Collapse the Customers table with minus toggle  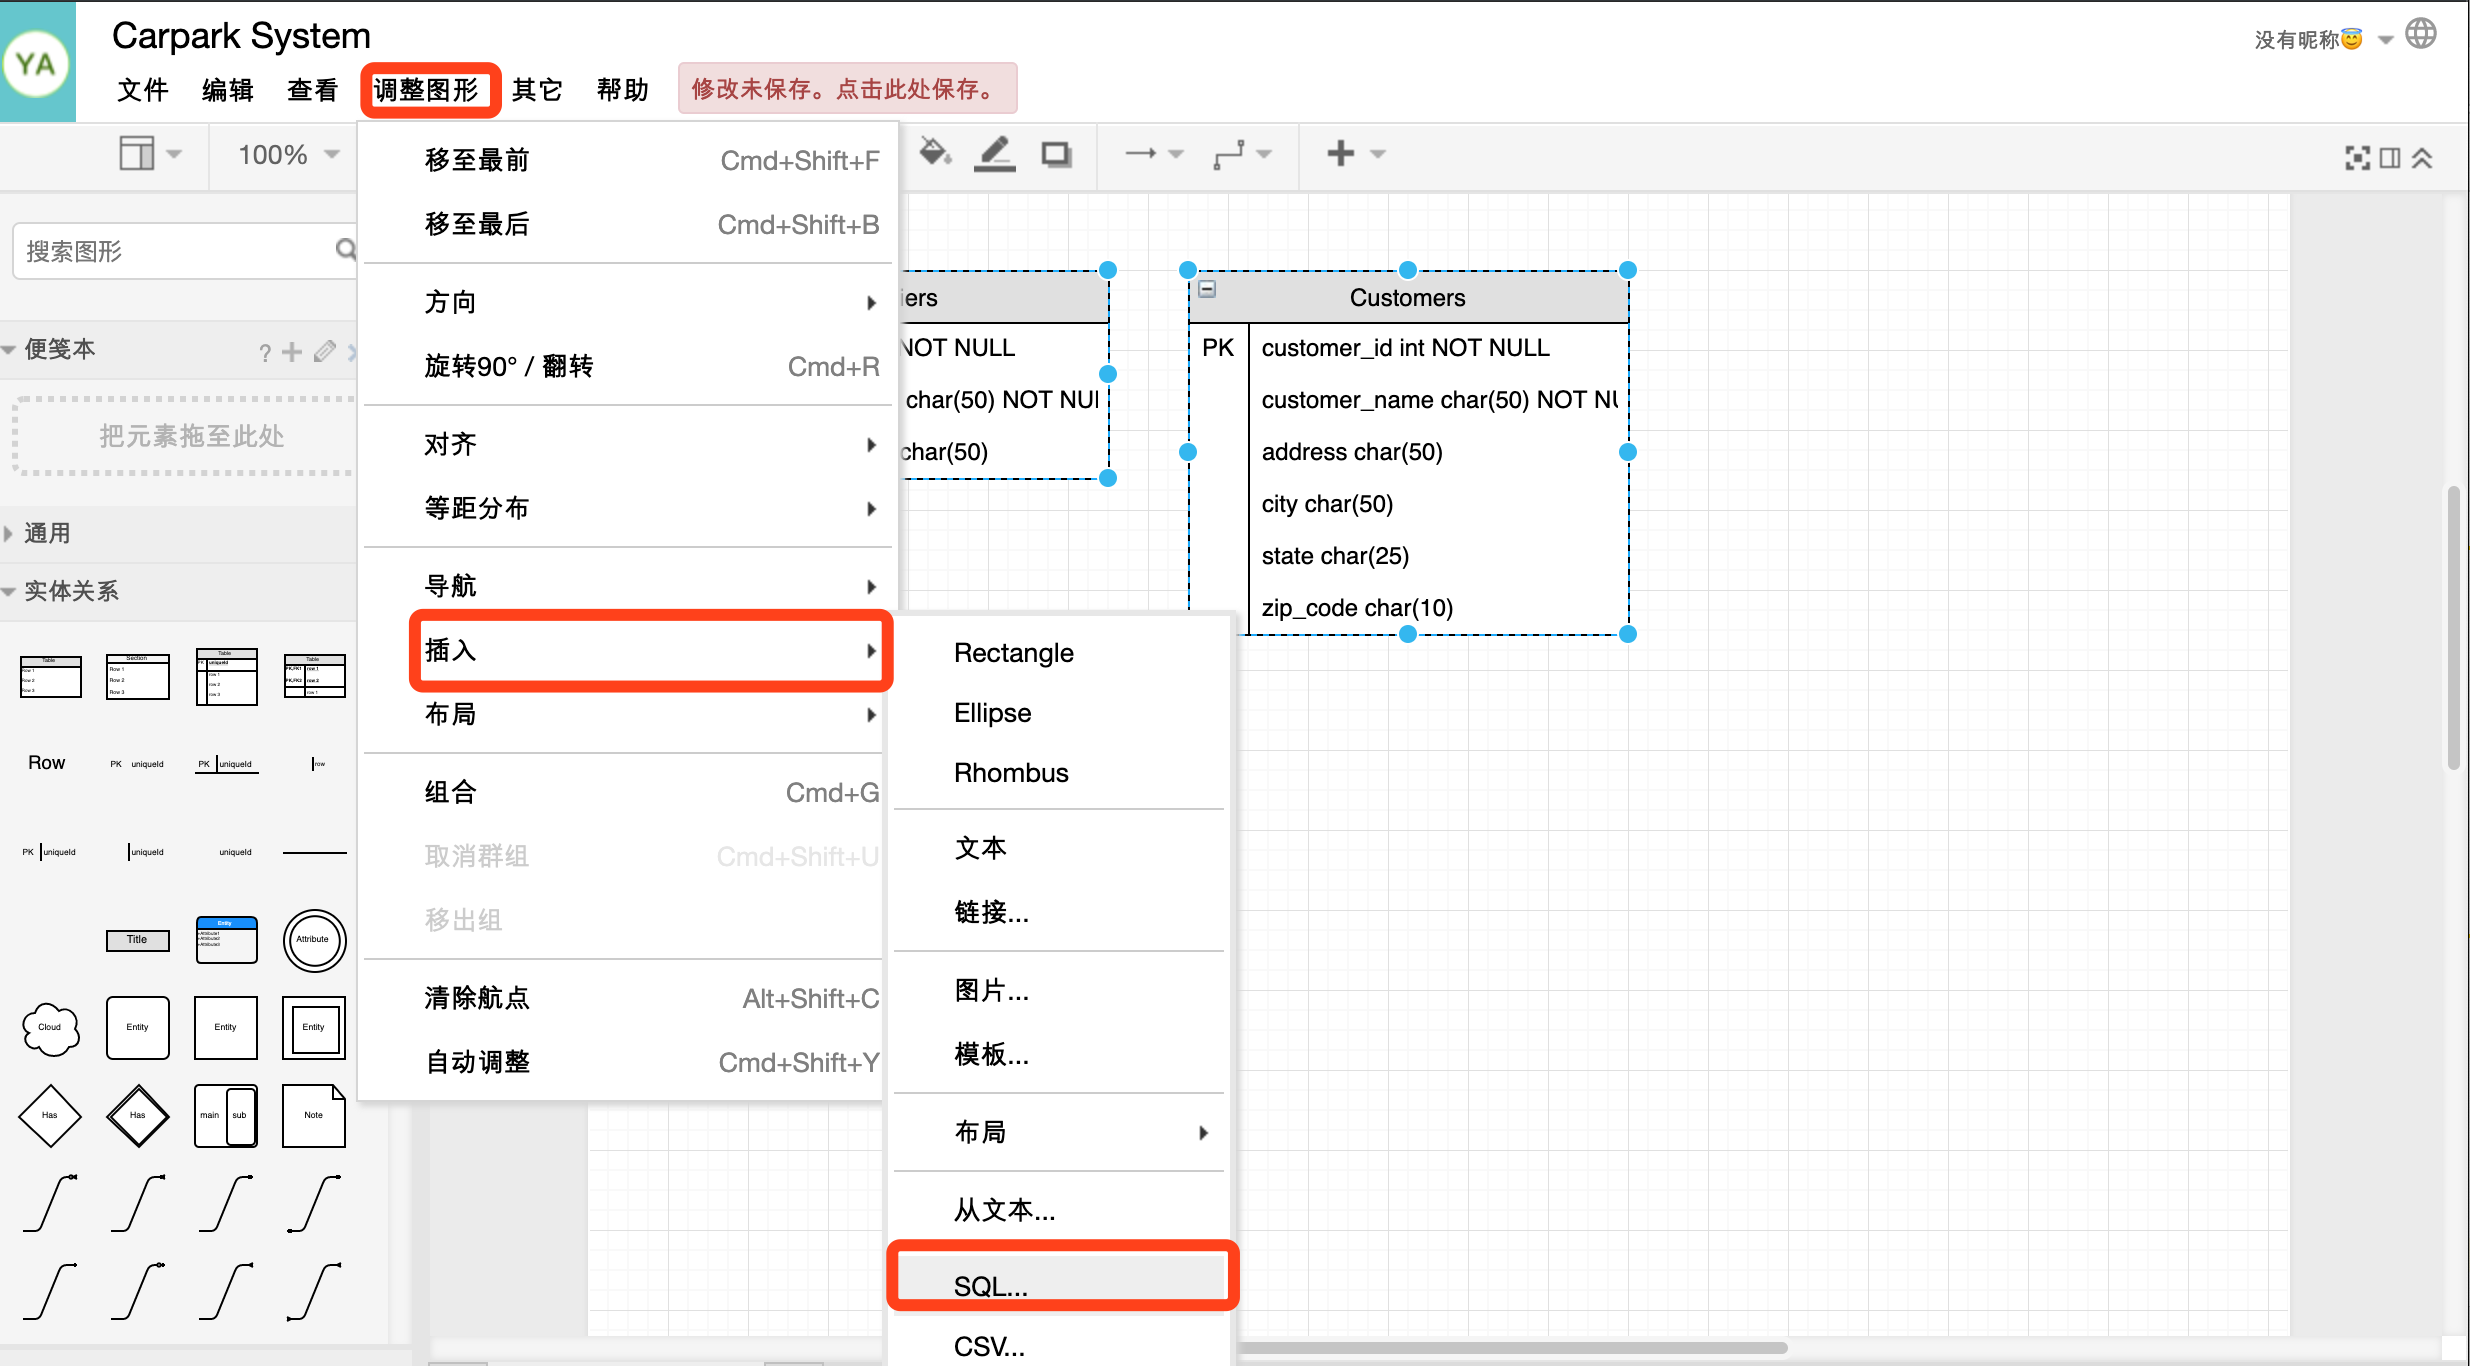[1207, 289]
